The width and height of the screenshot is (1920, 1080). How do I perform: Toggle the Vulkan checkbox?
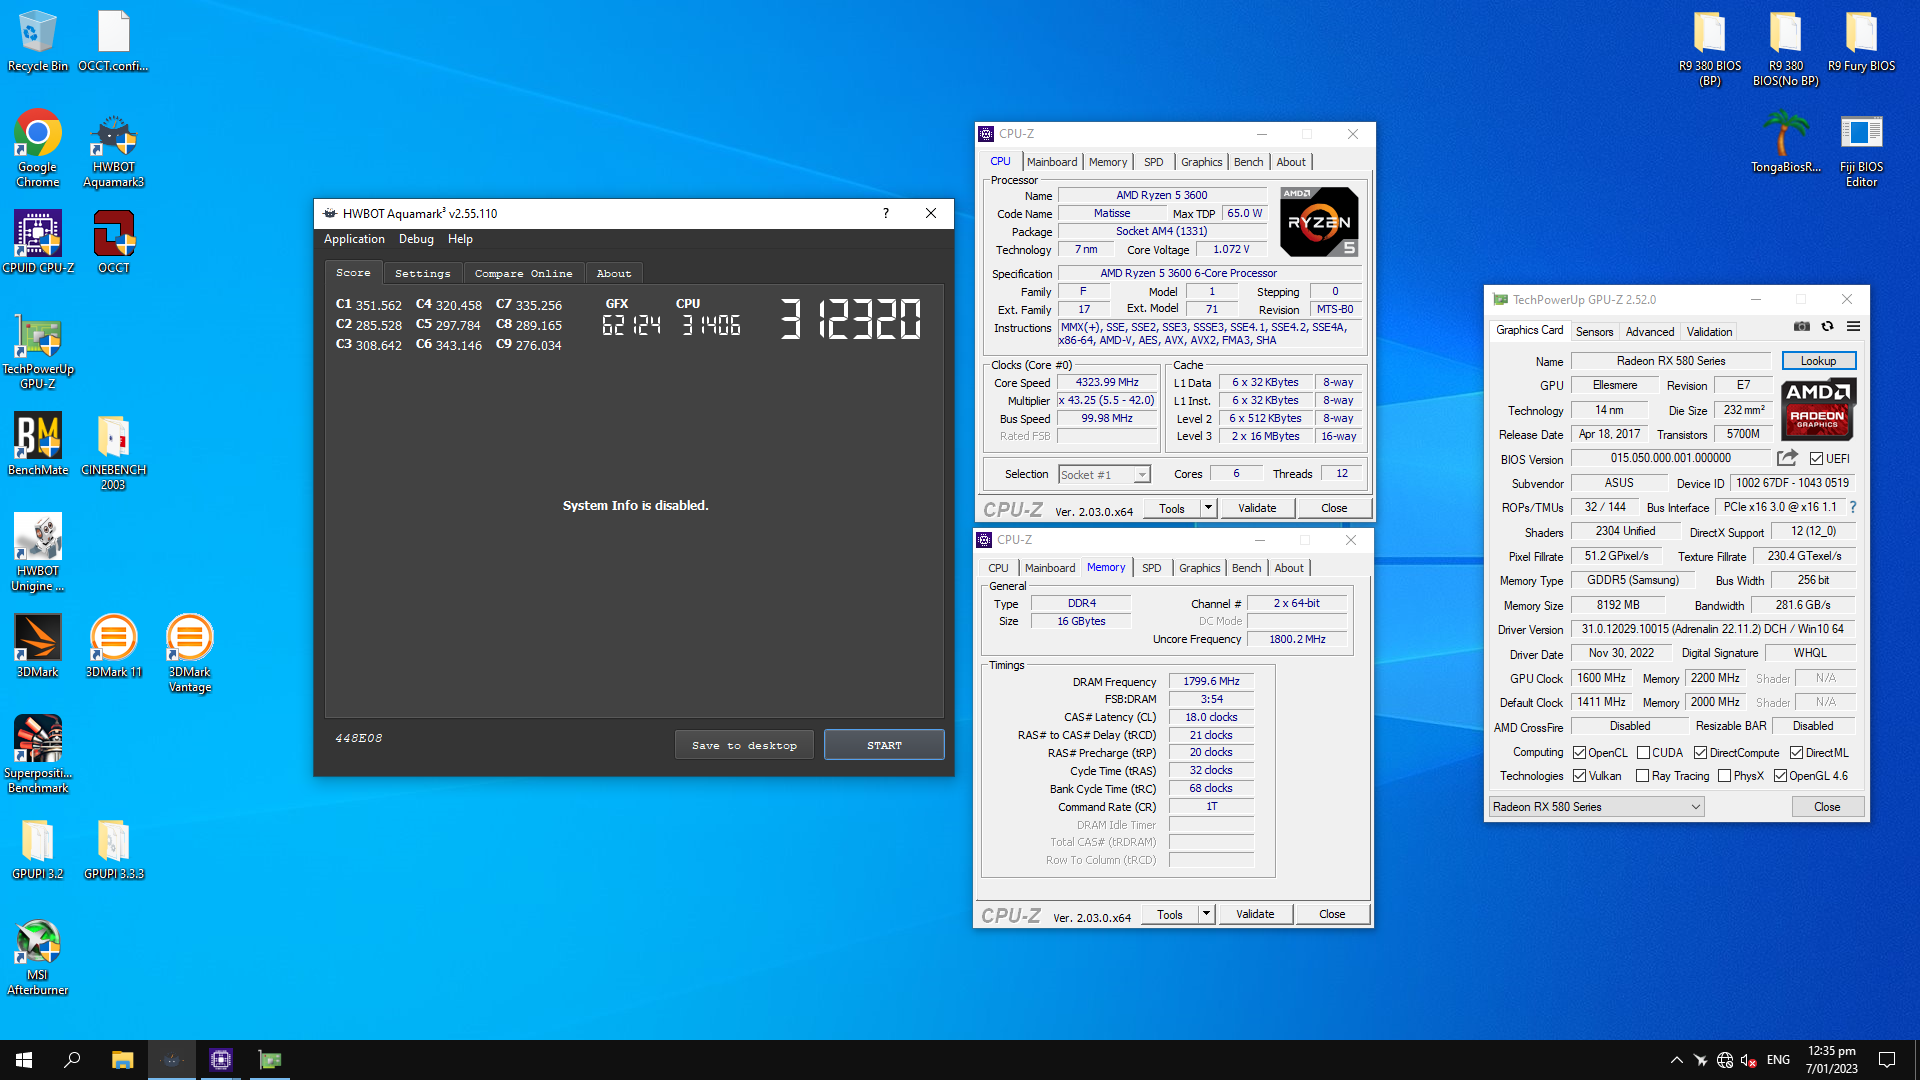point(1579,776)
